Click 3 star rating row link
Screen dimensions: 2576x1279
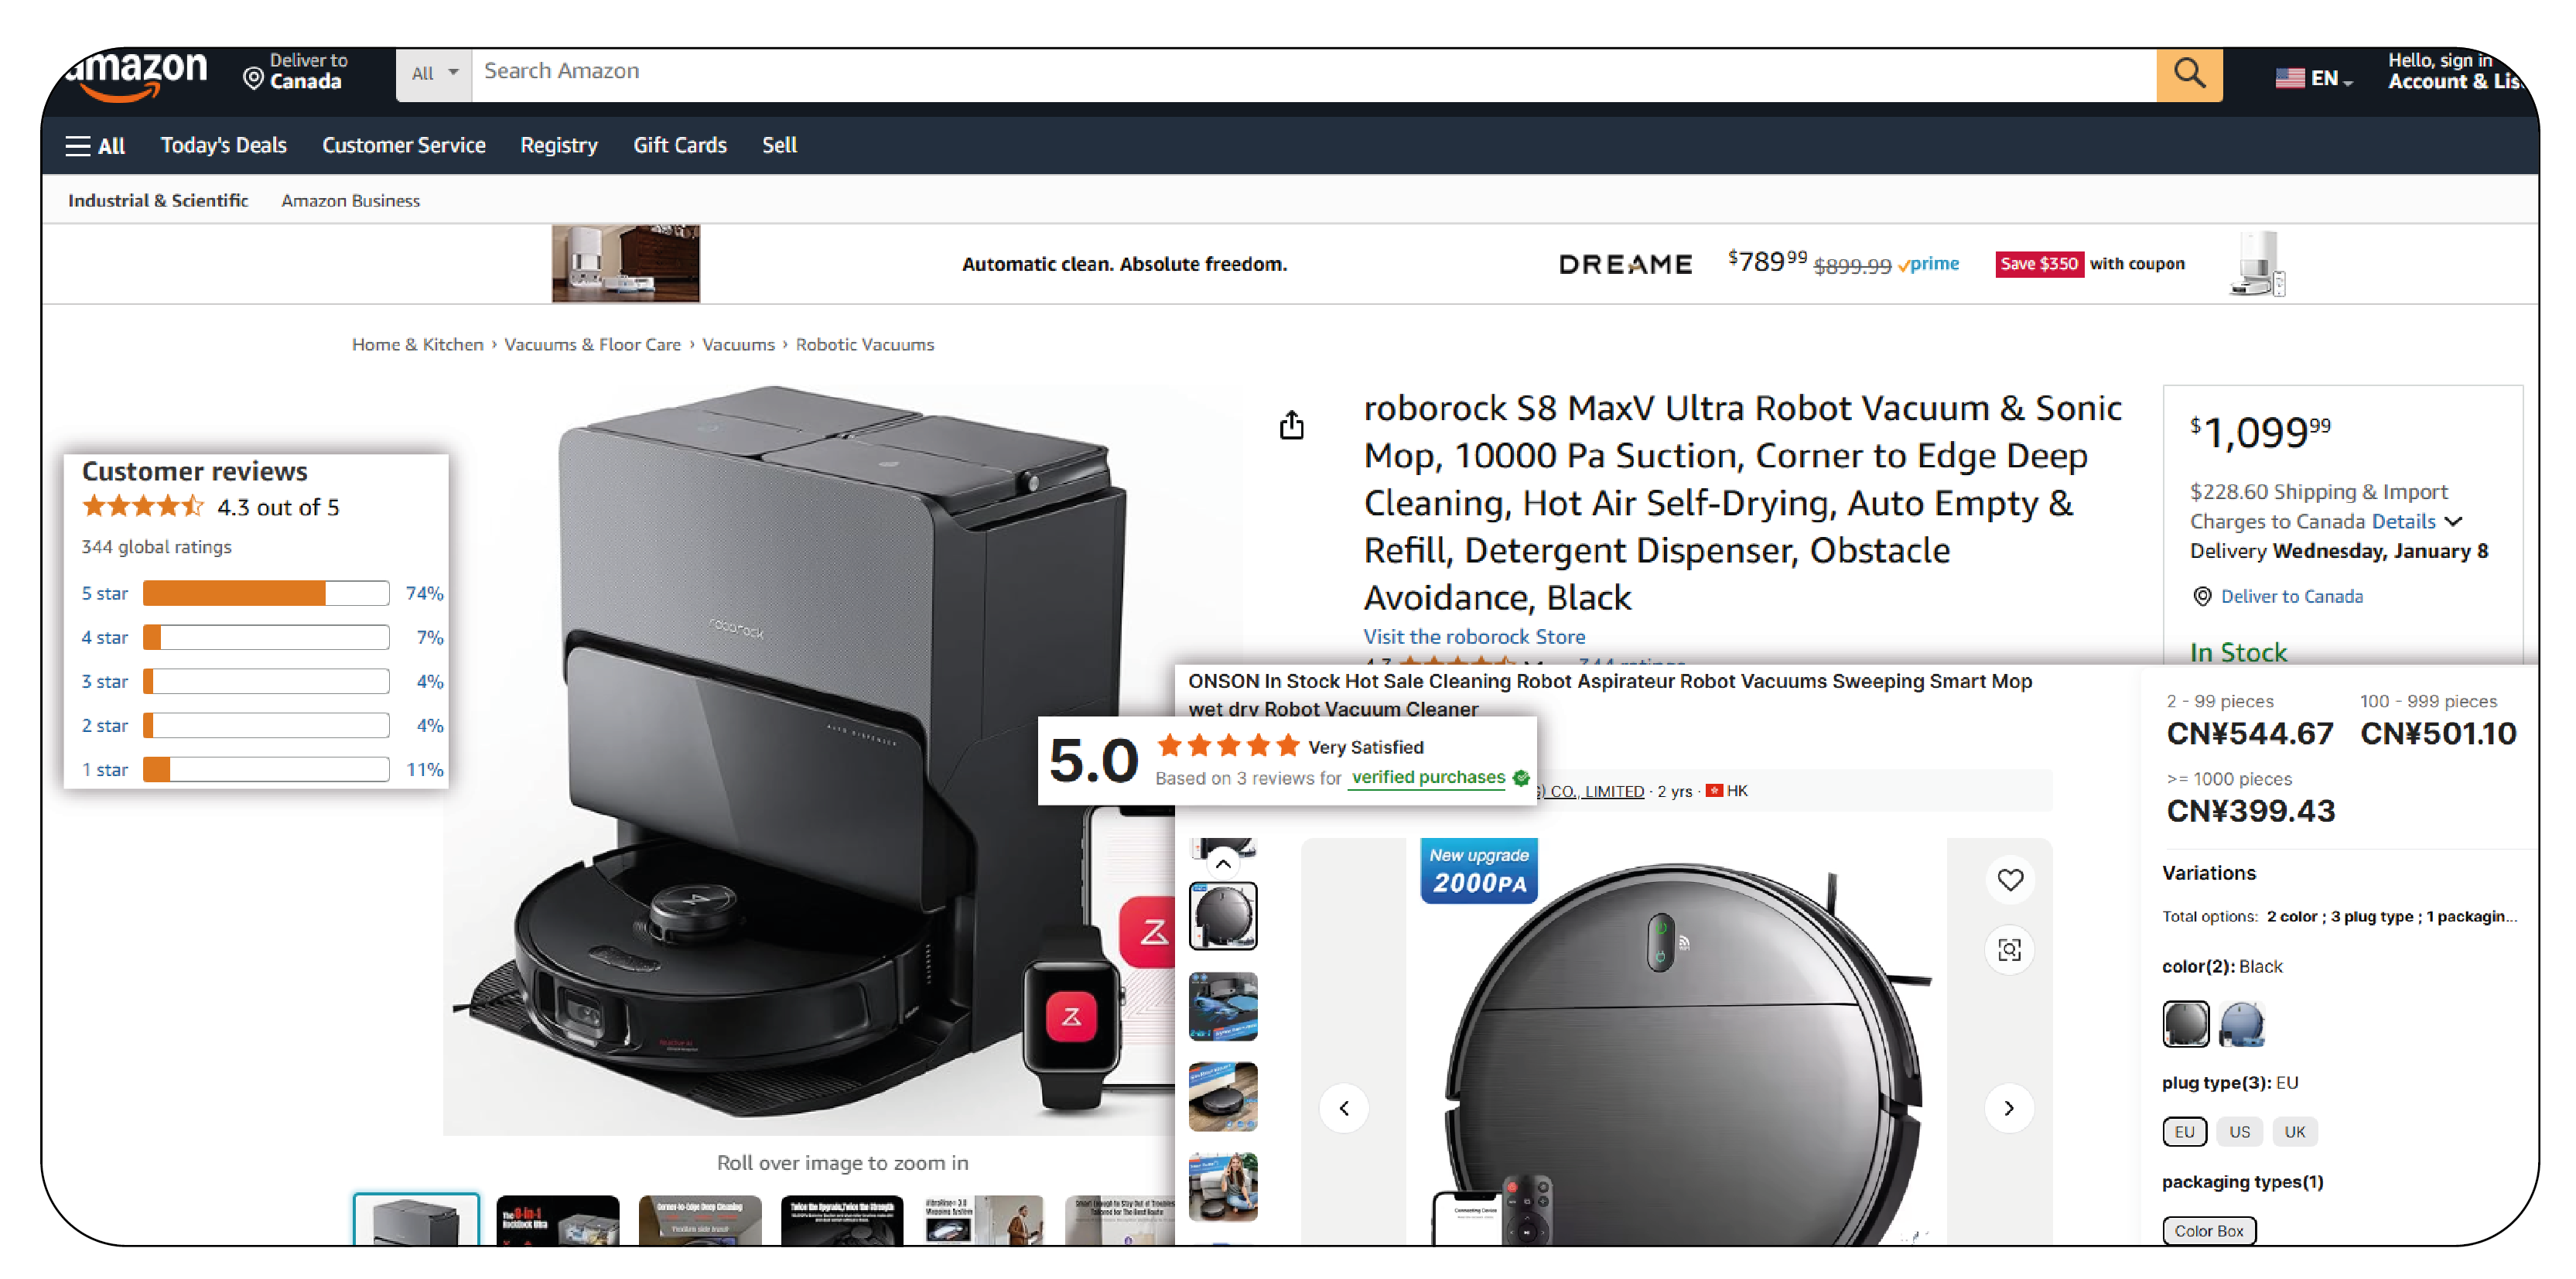[105, 681]
